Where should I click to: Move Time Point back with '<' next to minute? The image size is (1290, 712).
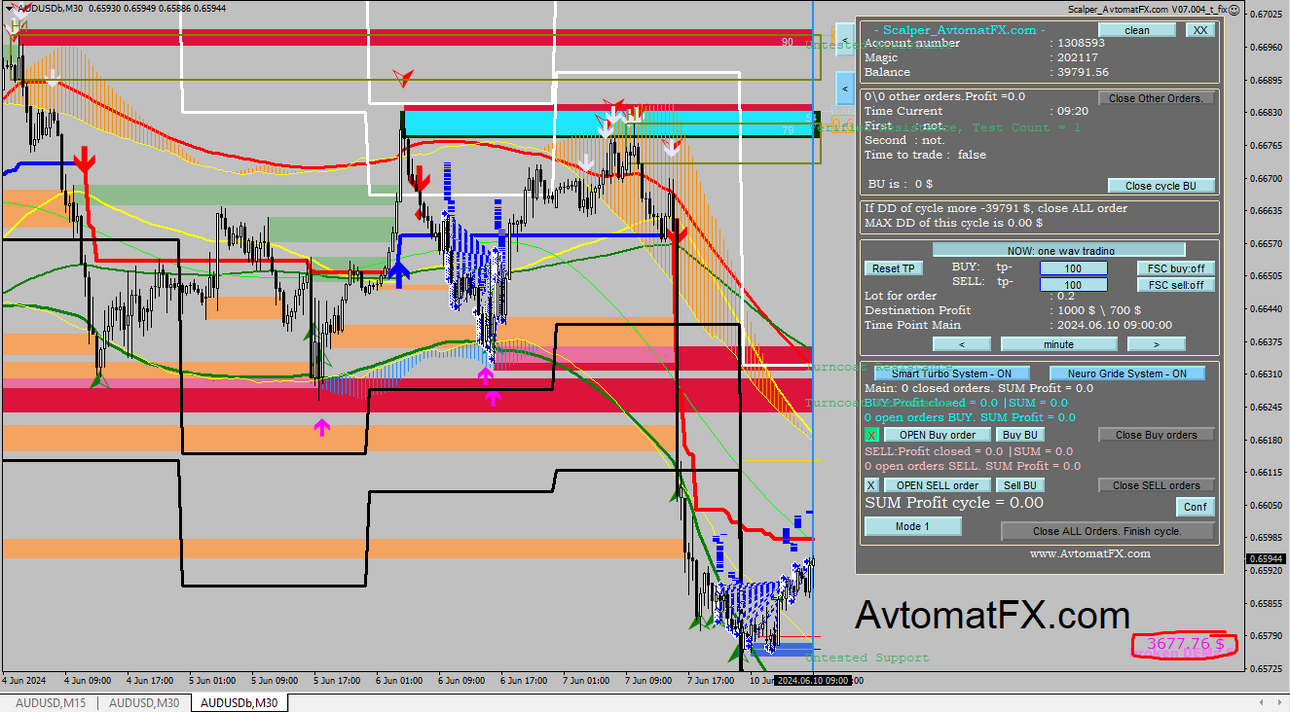962,344
